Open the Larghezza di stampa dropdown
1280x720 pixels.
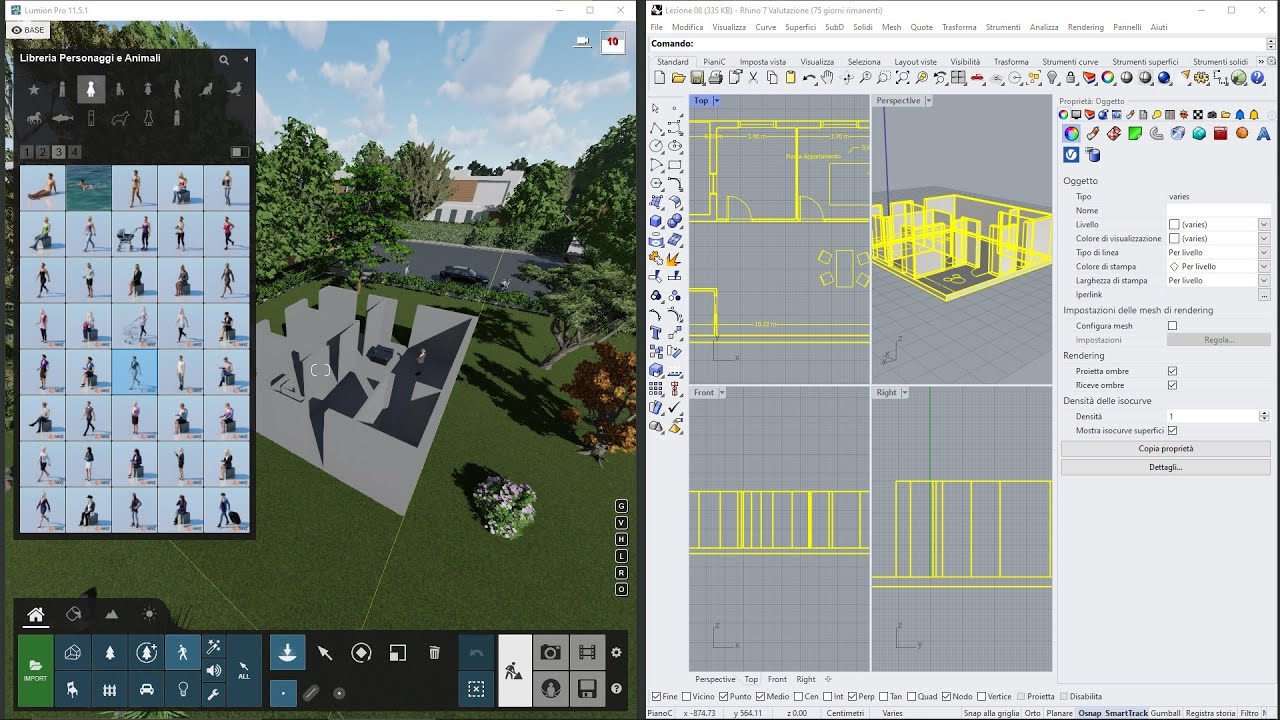[x=1264, y=281]
